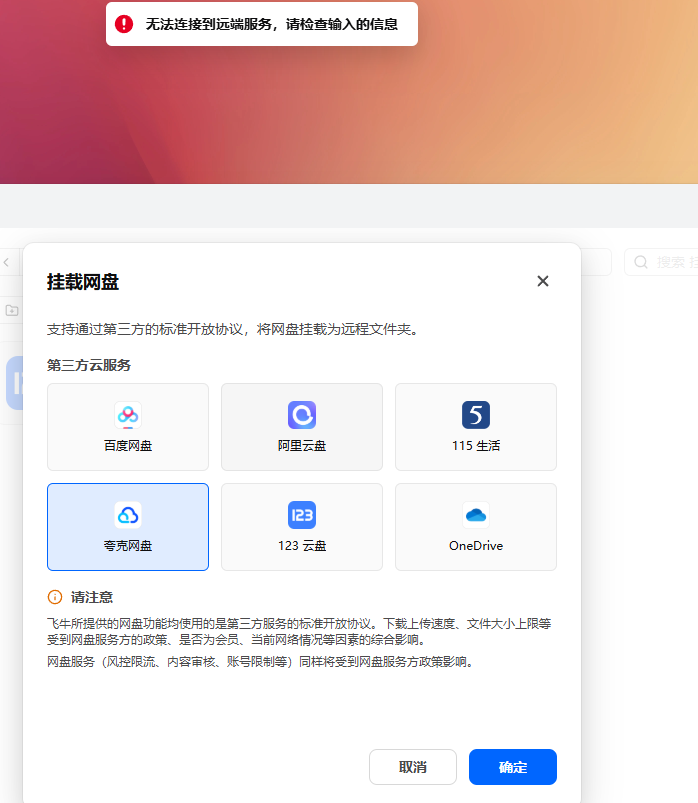
Task: Click the 挂载网盘 dialog title
Action: pos(83,282)
